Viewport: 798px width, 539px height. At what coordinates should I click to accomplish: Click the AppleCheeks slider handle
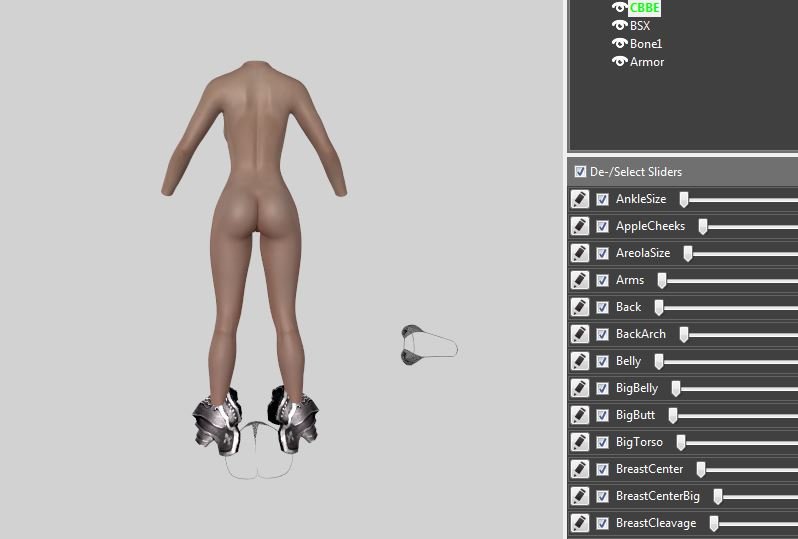click(703, 227)
